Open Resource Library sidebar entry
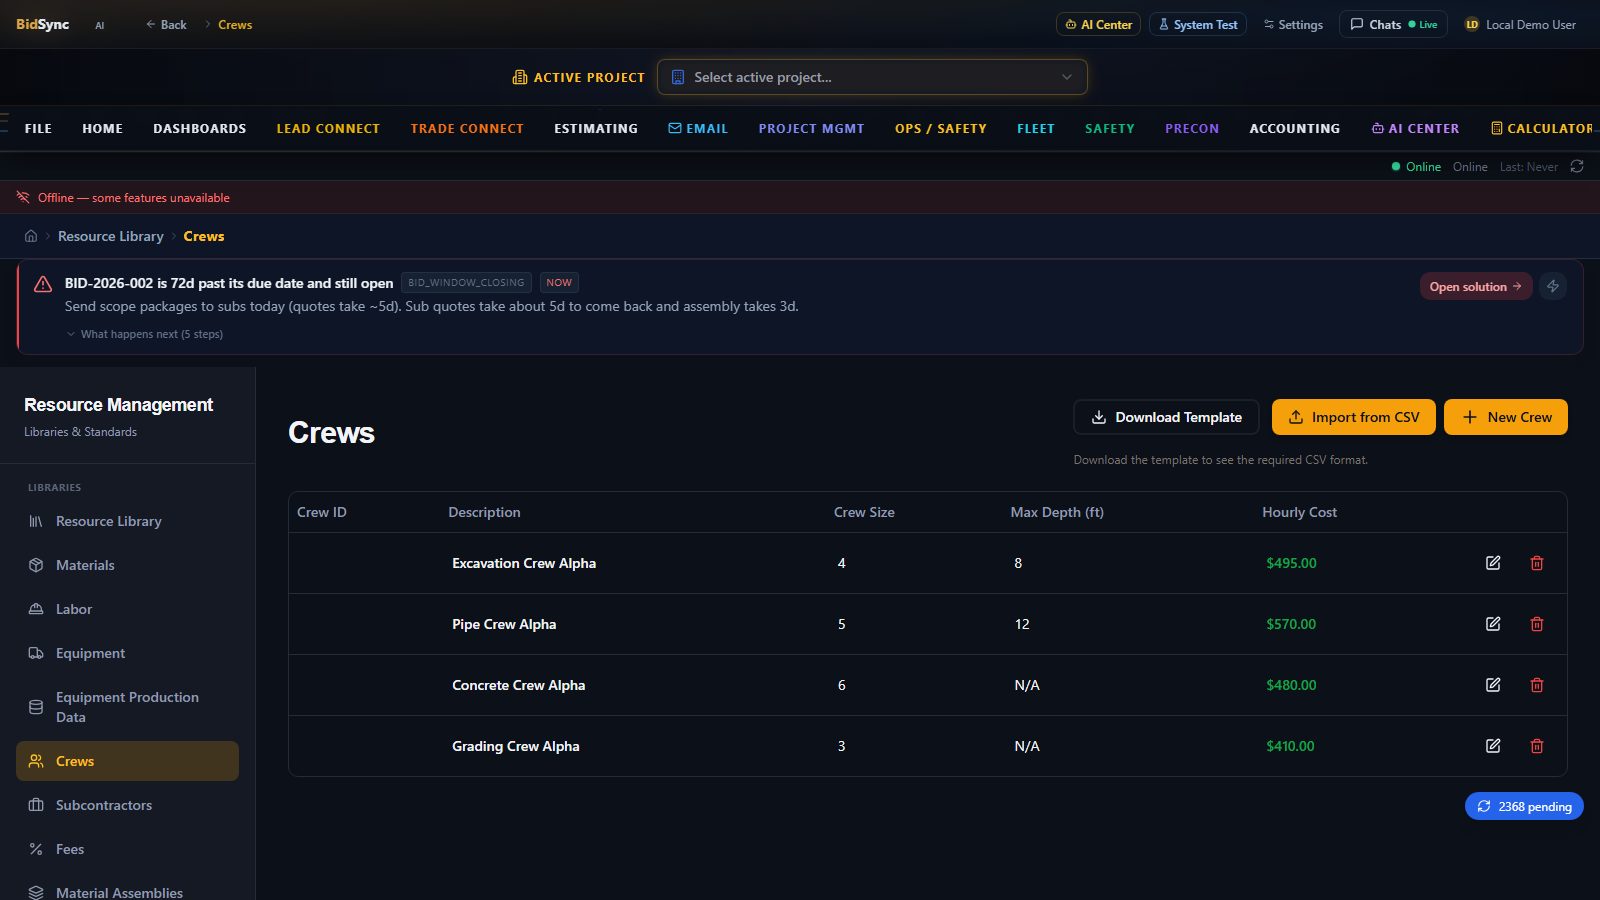The image size is (1600, 900). point(127,521)
